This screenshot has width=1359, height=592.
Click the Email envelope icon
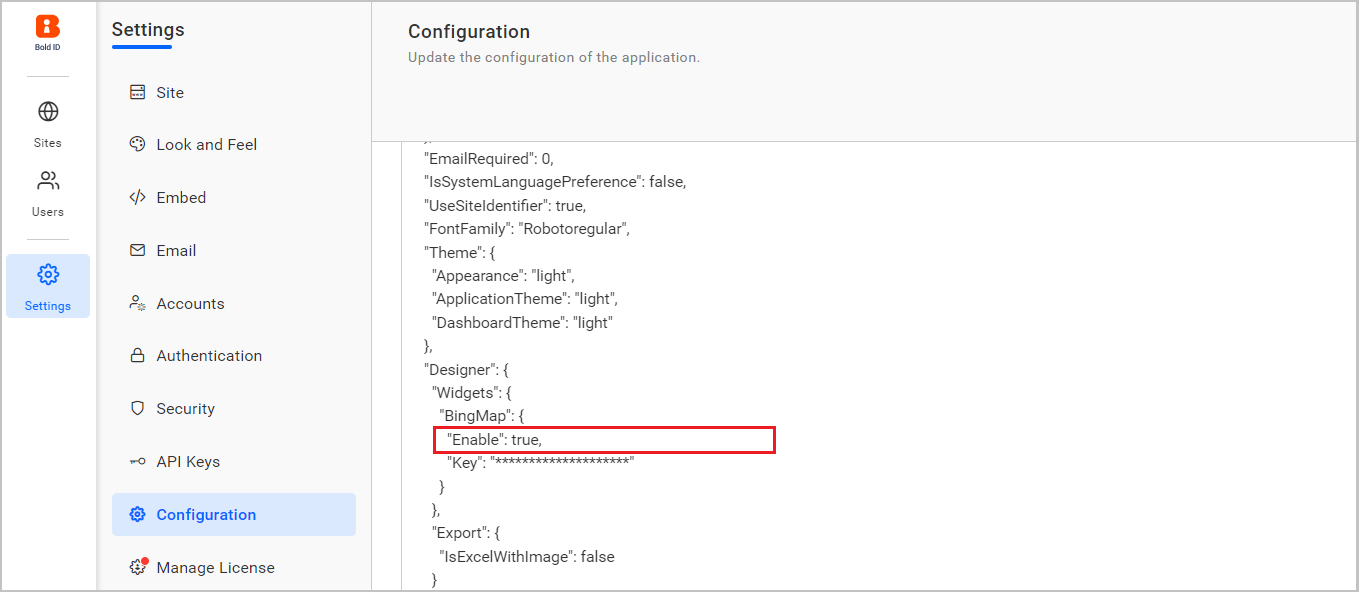coord(136,250)
